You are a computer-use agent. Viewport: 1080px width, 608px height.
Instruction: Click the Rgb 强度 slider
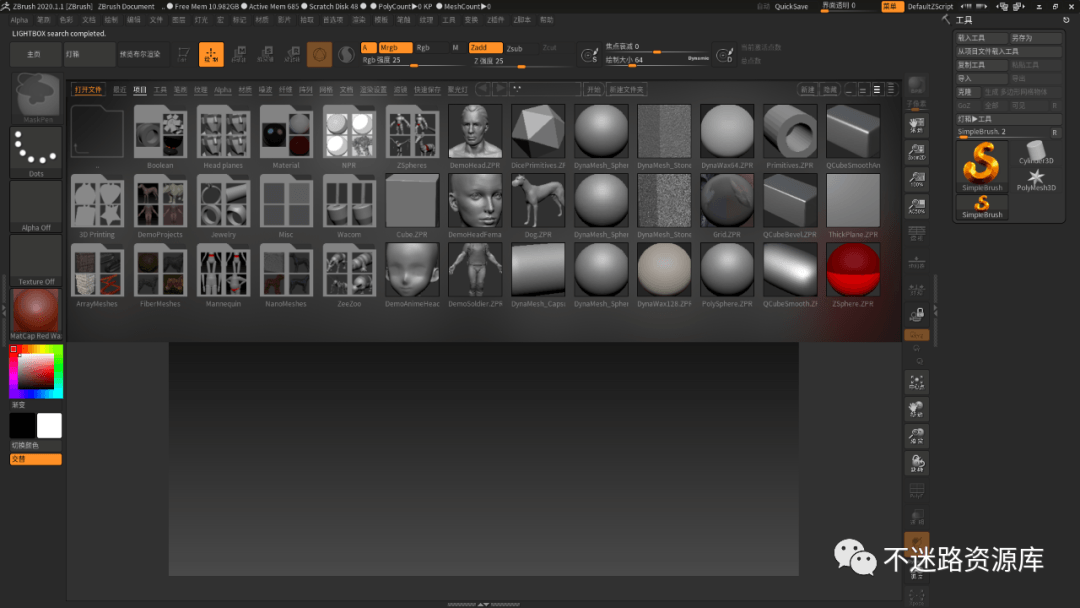412,61
